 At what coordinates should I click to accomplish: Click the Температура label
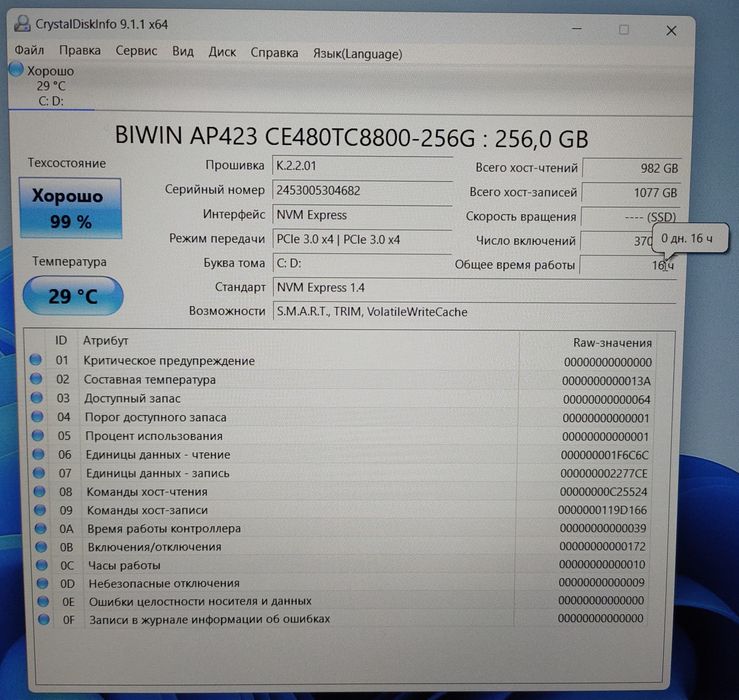tap(69, 262)
